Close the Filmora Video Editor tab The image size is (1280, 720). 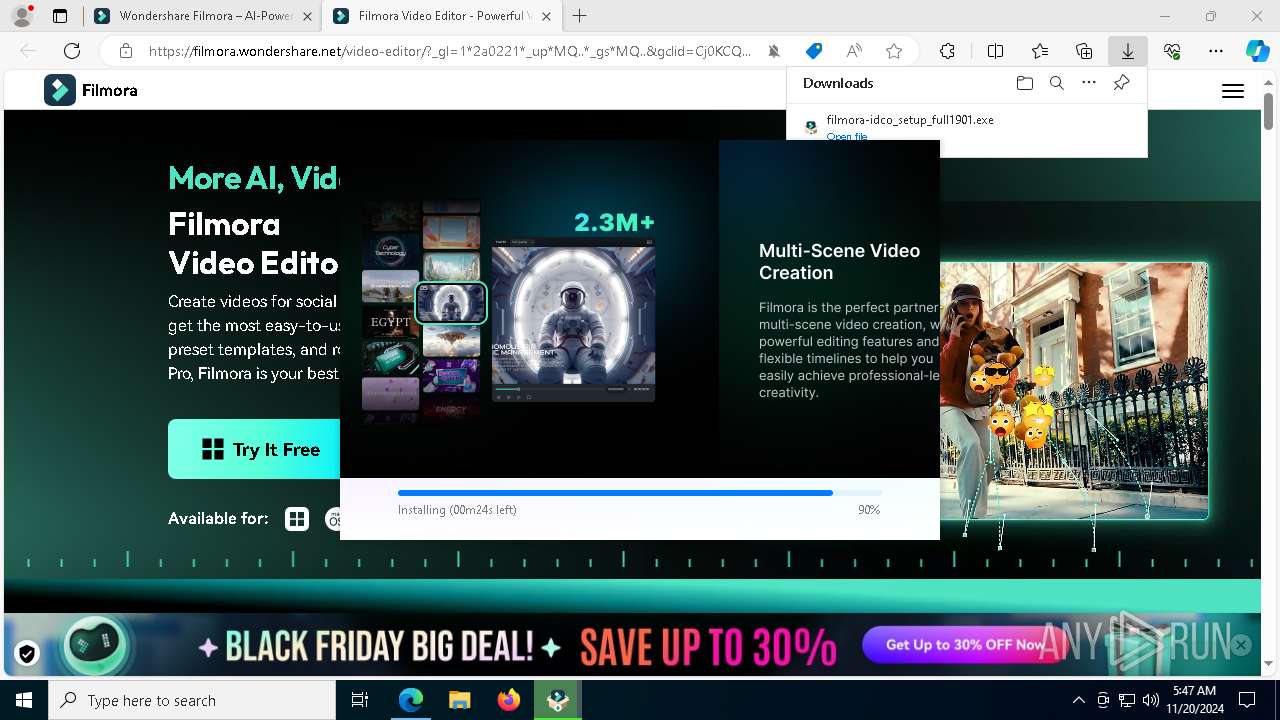pos(546,16)
